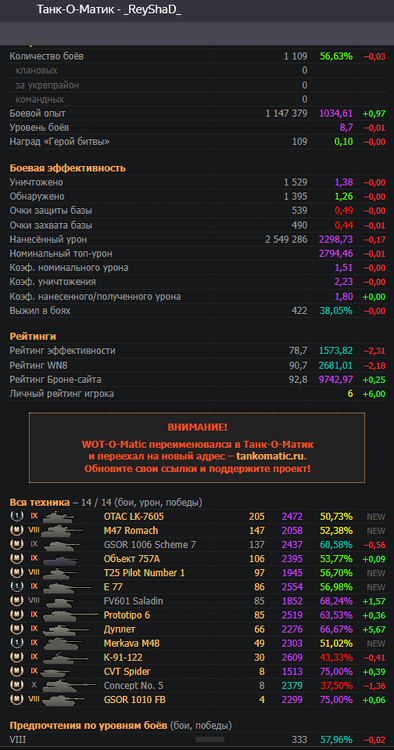The image size is (394, 750).
Task: Click the Личный рейтинг игрока row label
Action: (x=62, y=394)
